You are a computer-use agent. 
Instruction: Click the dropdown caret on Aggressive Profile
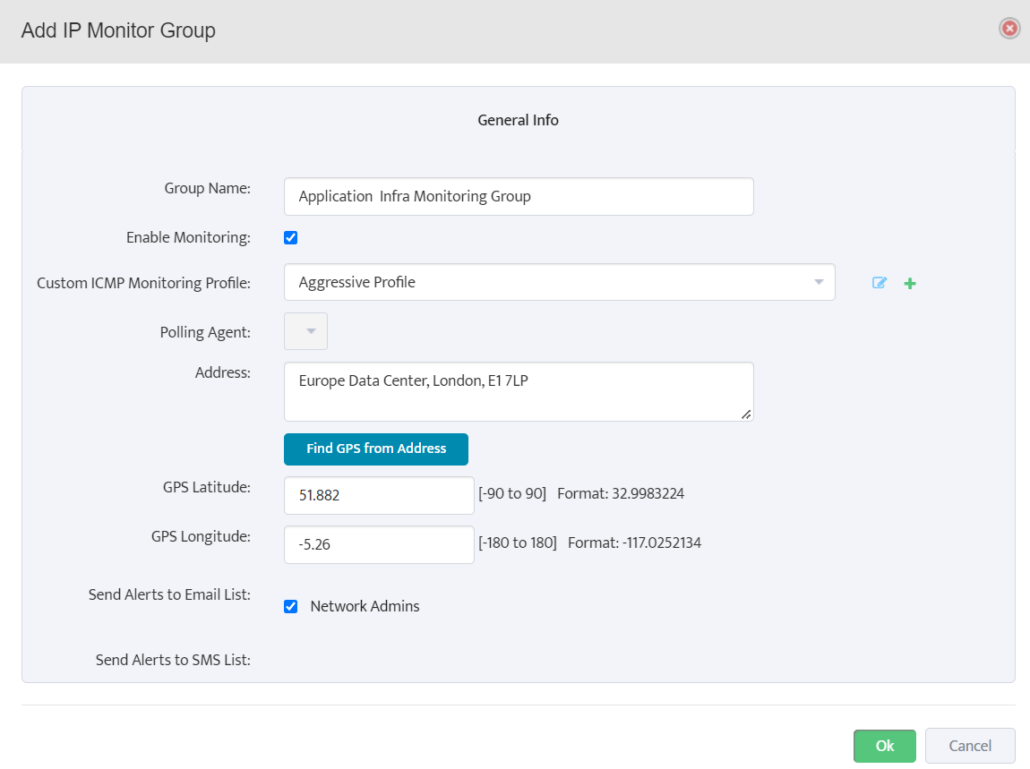click(818, 283)
